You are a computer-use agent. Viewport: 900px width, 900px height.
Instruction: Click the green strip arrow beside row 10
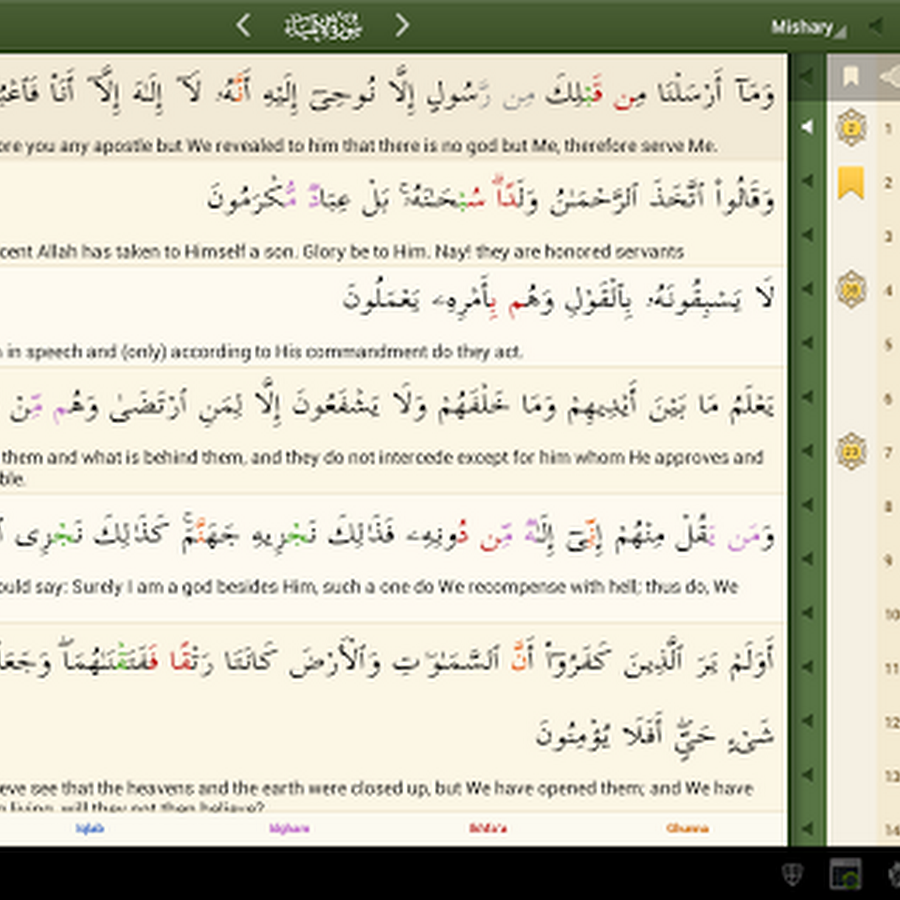807,612
